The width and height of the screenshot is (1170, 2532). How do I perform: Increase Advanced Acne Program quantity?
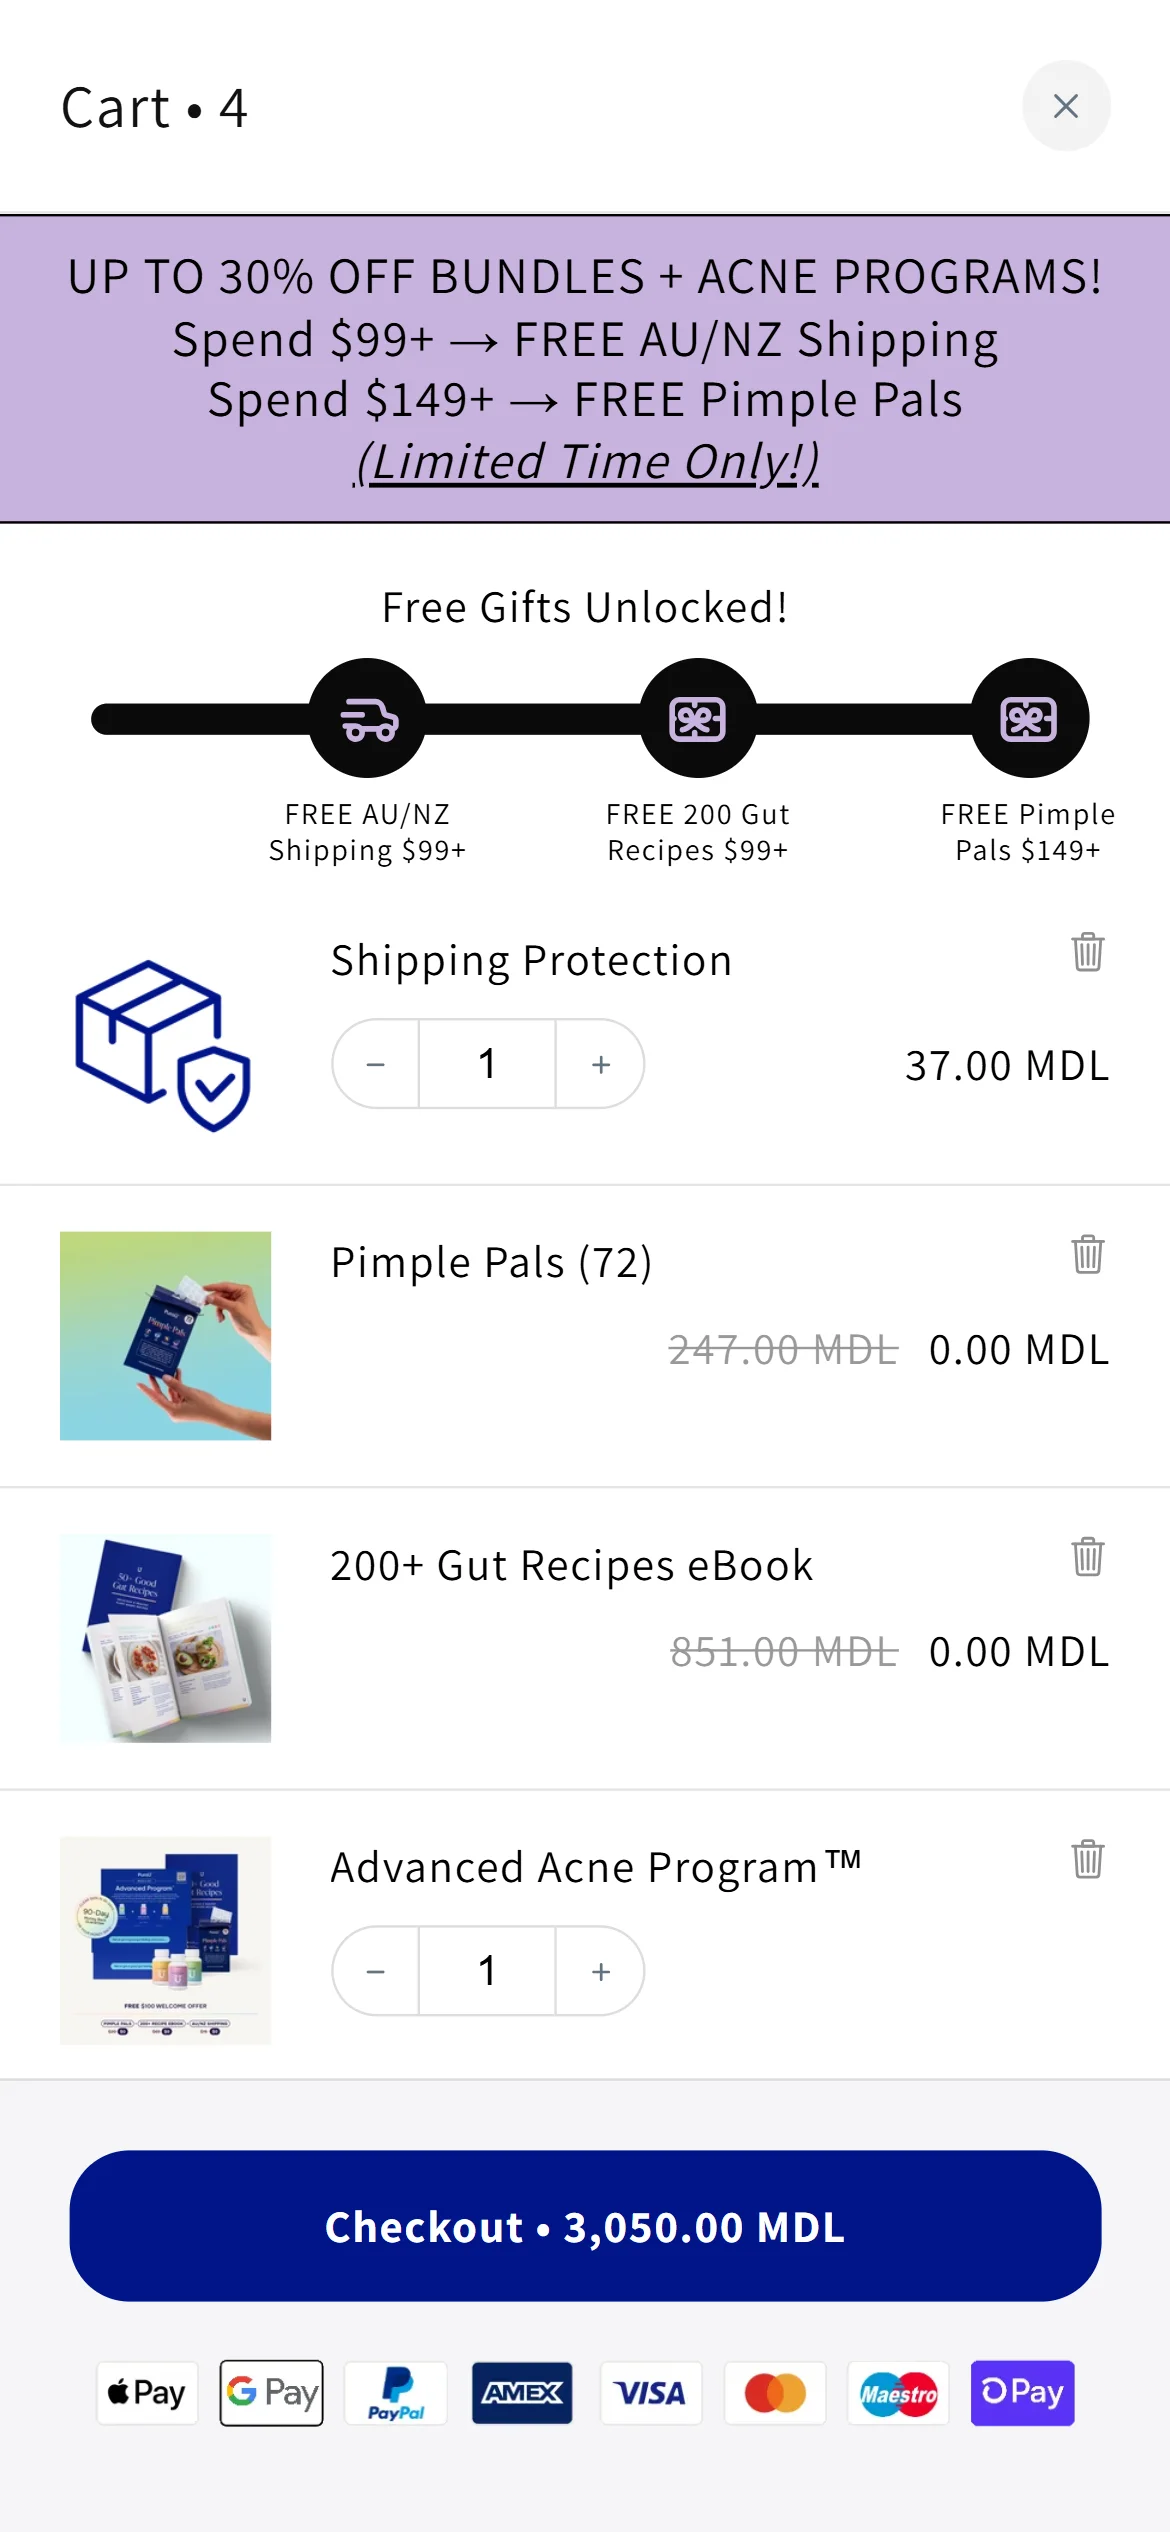600,1971
